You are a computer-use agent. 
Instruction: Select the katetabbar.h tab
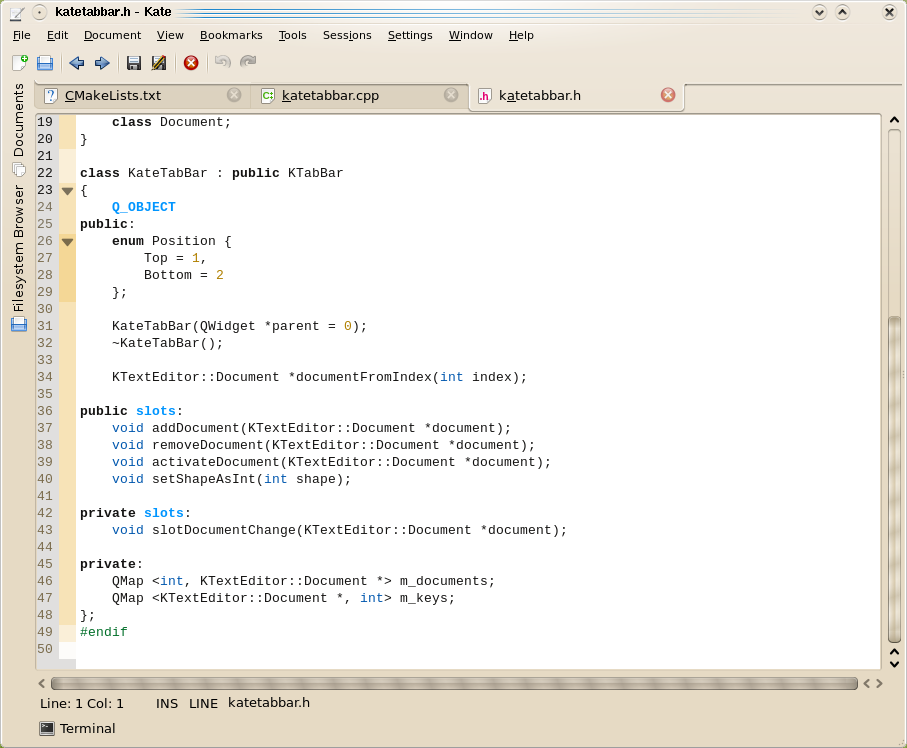pos(576,95)
